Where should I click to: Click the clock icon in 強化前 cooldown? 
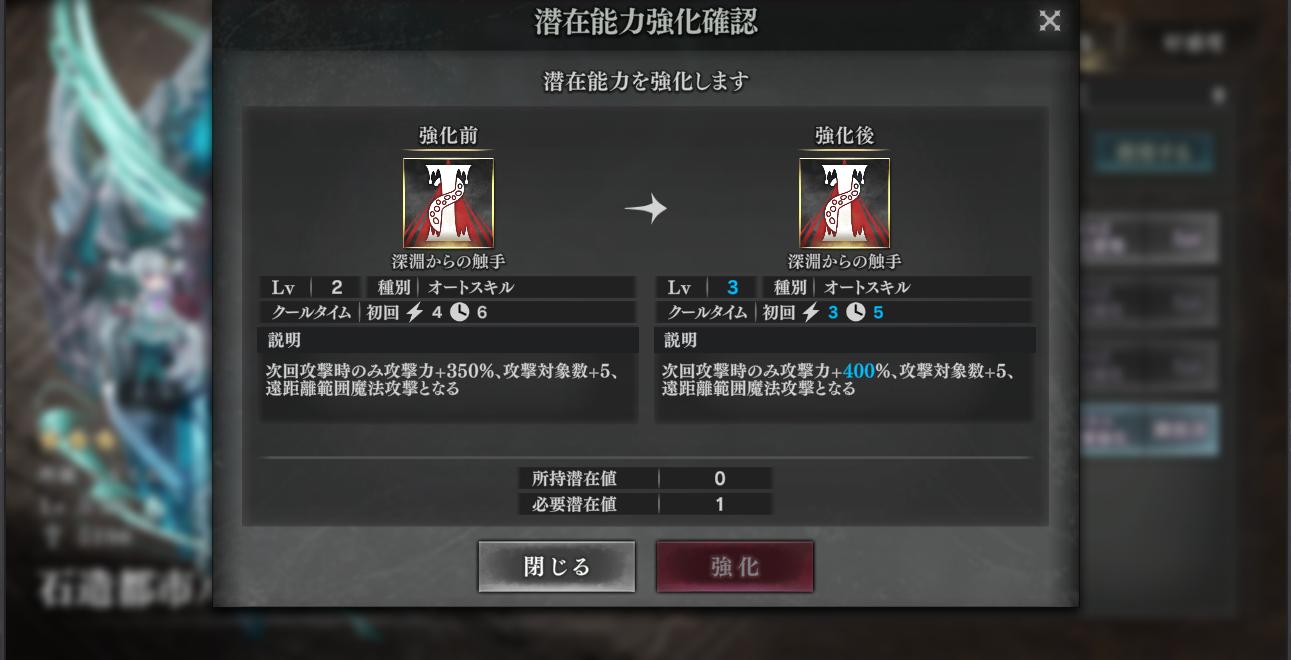pos(459,312)
